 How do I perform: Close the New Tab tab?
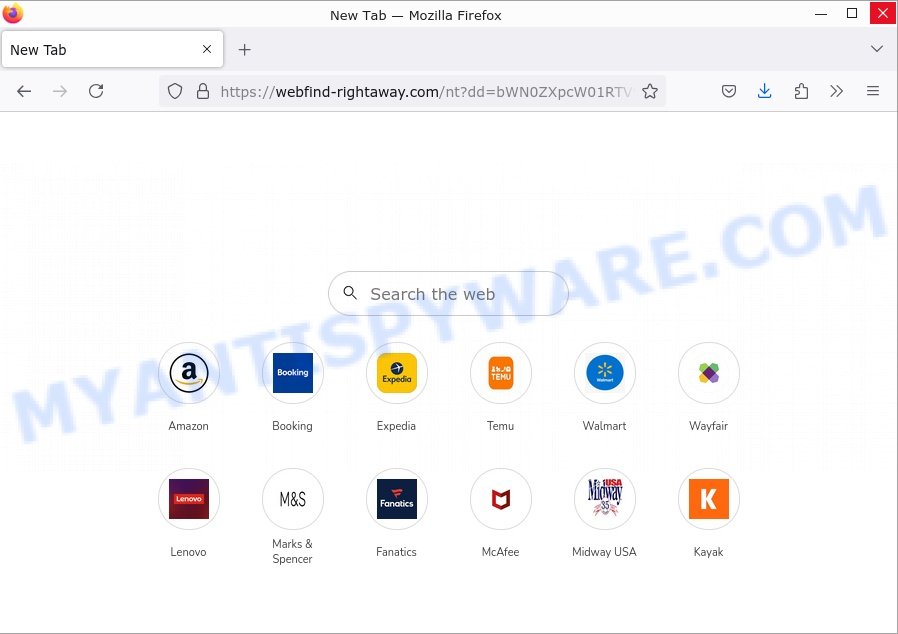point(207,49)
